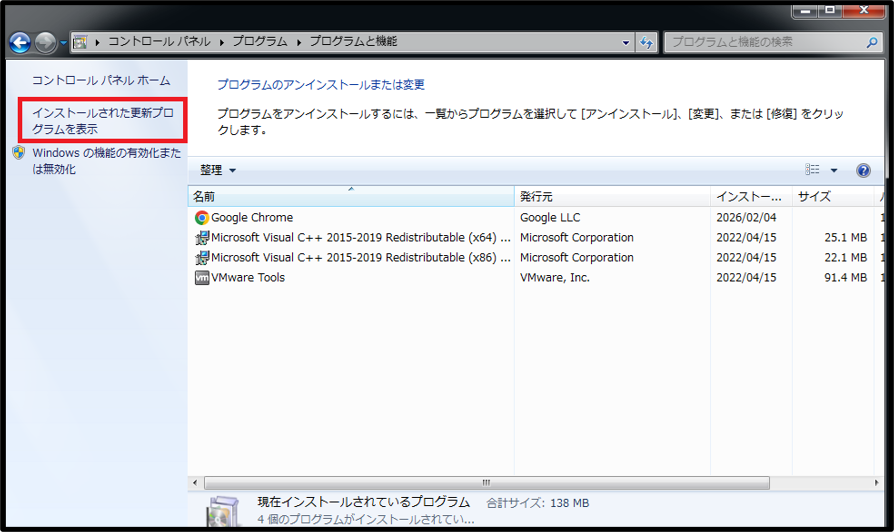Select Microsoft Visual C++ 2015-2019 Redistributable (x86)
894x532 pixels.
361,257
